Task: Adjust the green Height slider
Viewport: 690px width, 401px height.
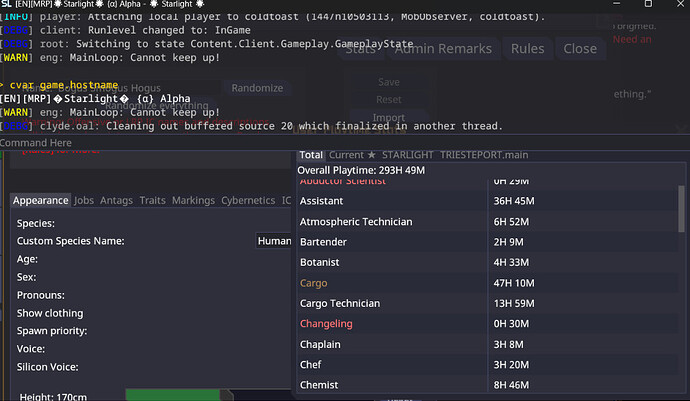Action: tap(179, 395)
